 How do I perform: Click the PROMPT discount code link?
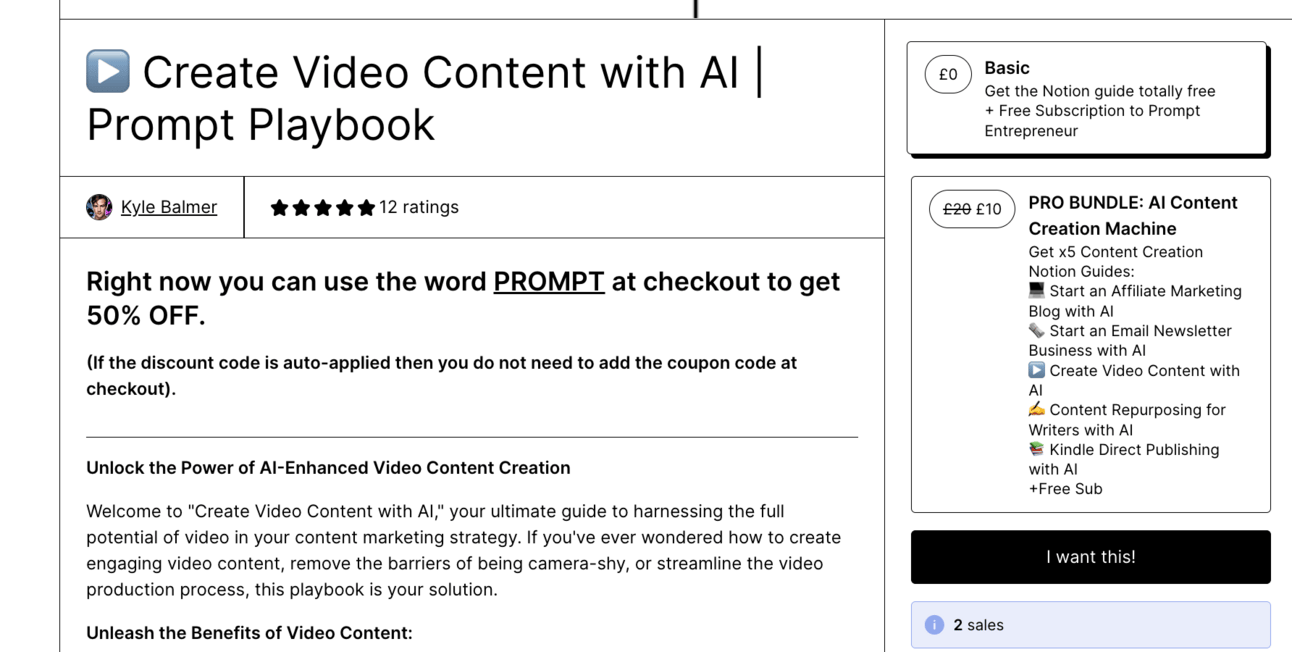click(x=549, y=282)
